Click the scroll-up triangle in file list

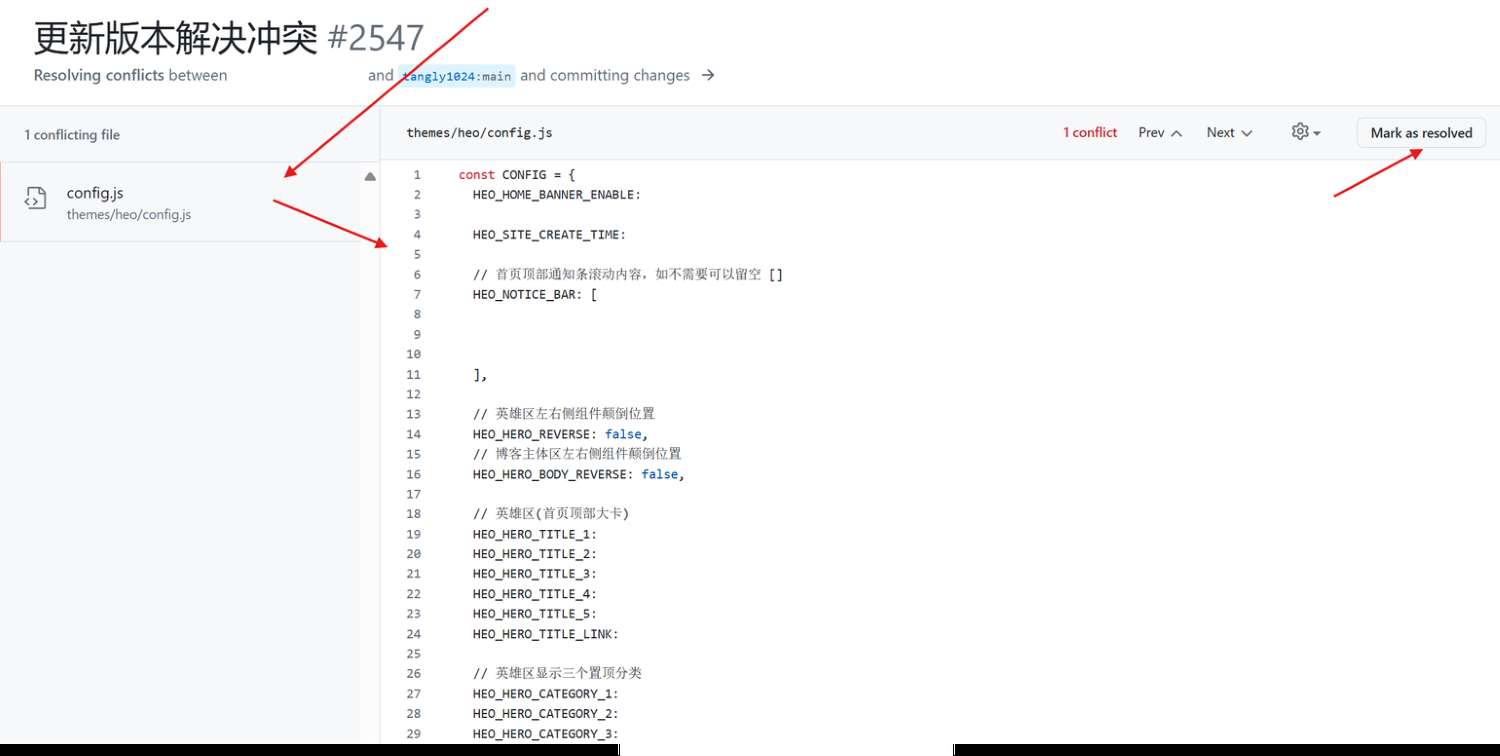point(370,177)
